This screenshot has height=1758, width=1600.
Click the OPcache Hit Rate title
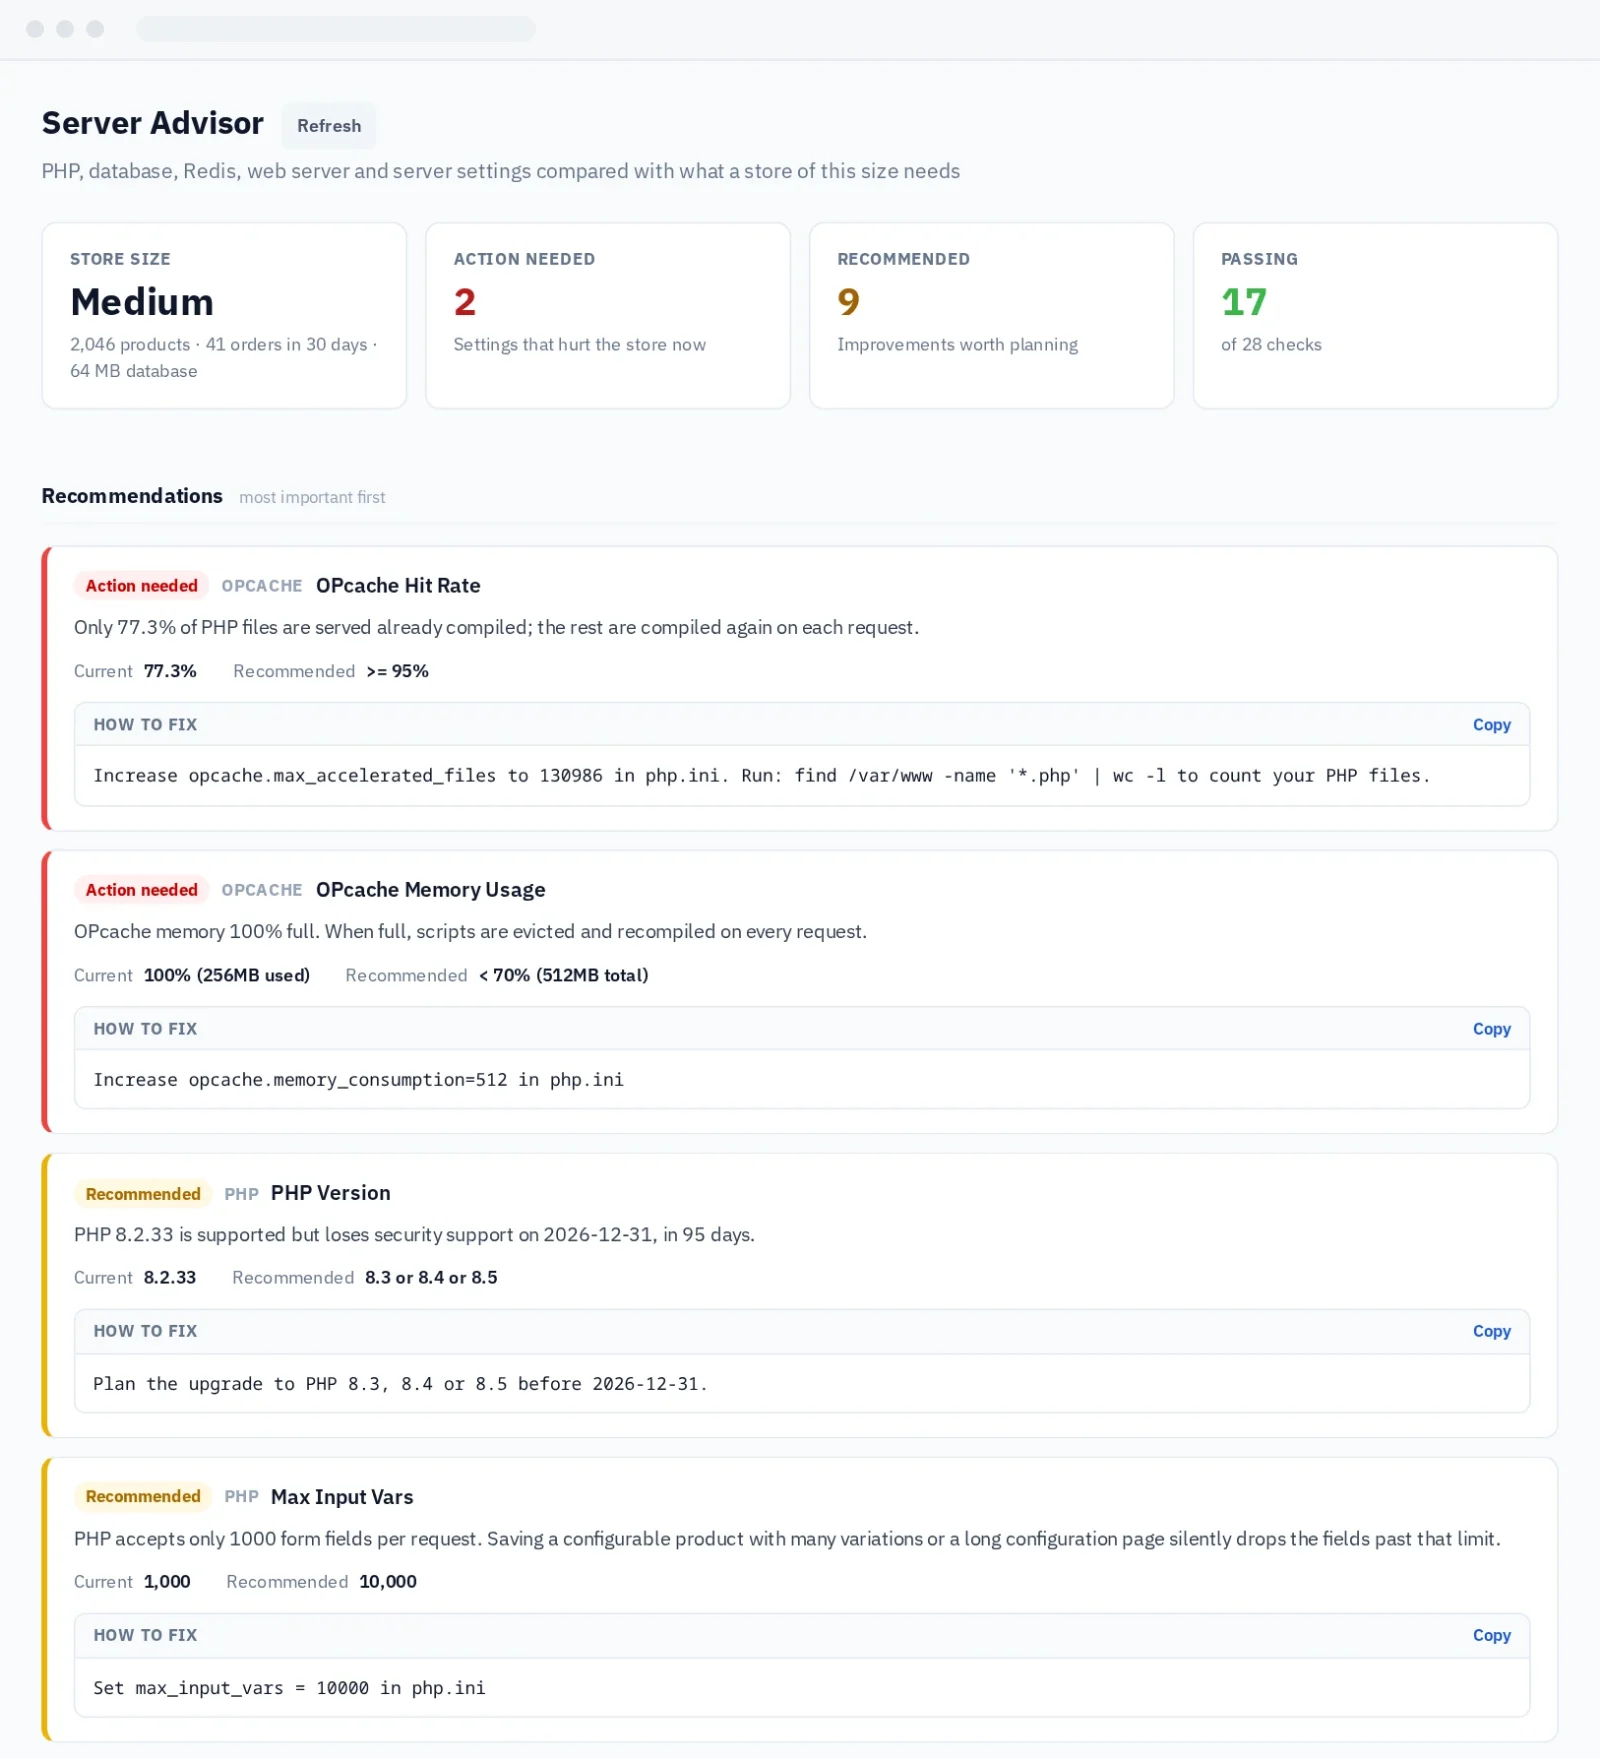pos(398,586)
